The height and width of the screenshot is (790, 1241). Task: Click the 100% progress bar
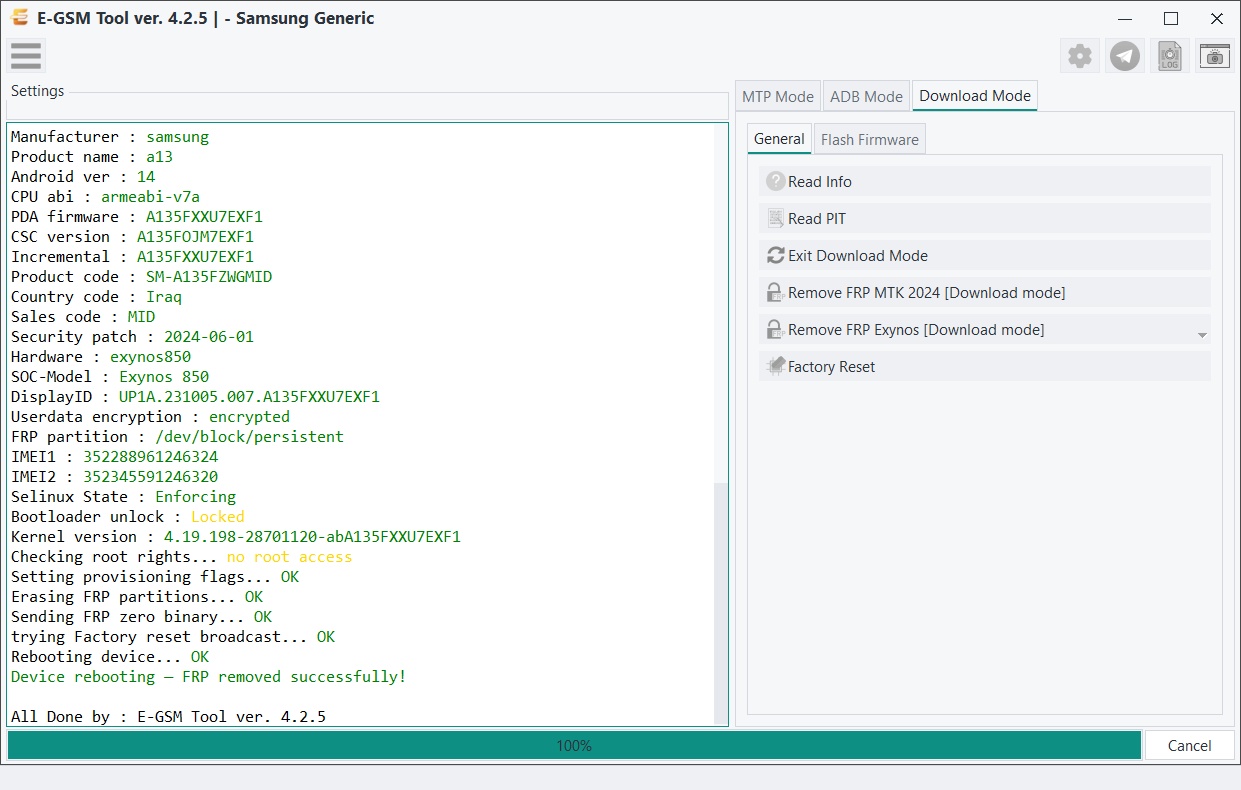[574, 745]
